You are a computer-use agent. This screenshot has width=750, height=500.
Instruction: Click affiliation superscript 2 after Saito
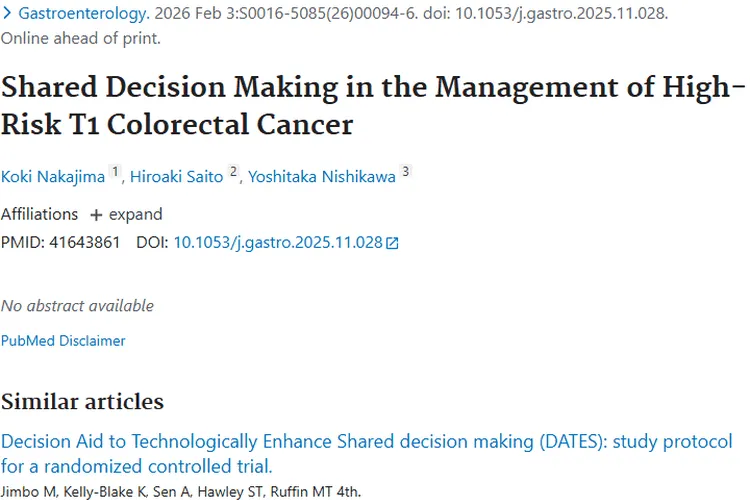(x=233, y=172)
